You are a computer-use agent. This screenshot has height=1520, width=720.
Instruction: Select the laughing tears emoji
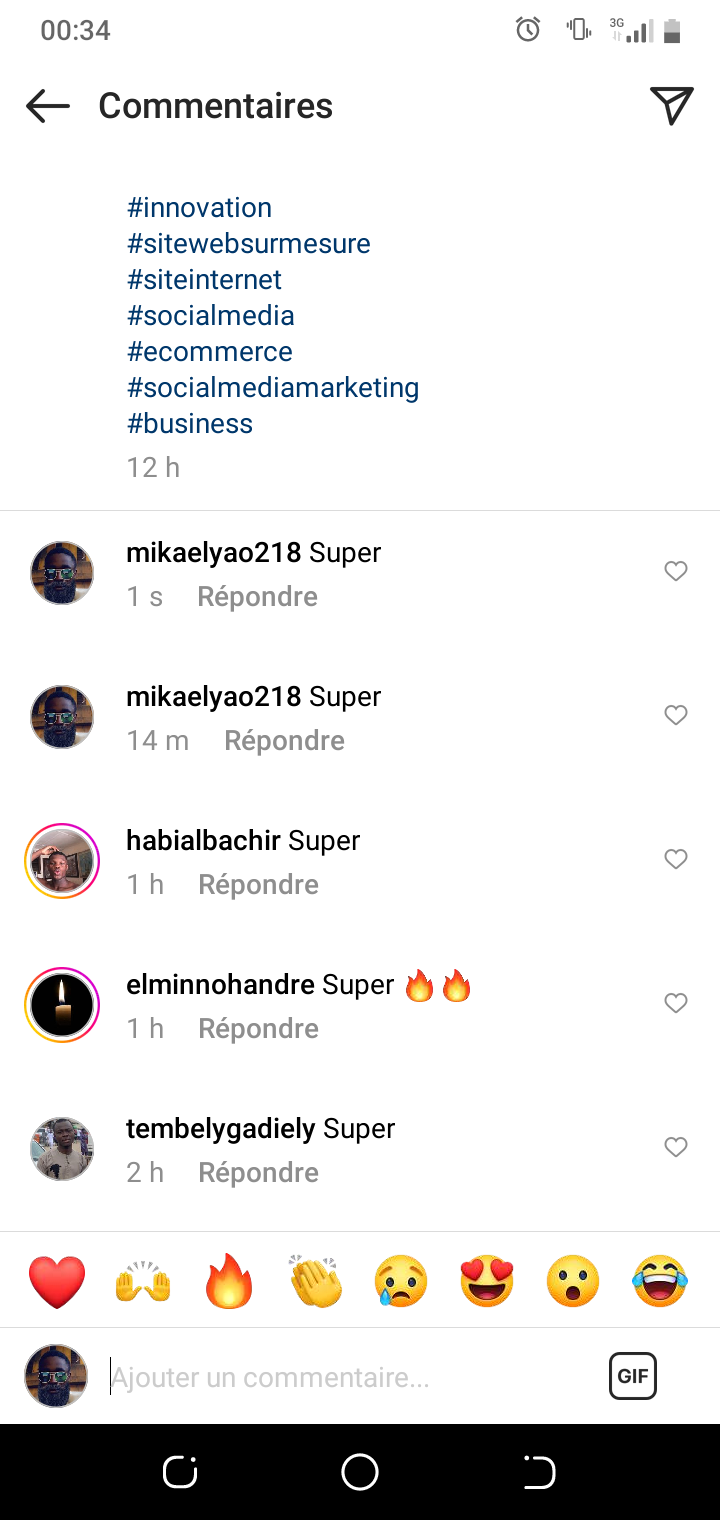[660, 1281]
